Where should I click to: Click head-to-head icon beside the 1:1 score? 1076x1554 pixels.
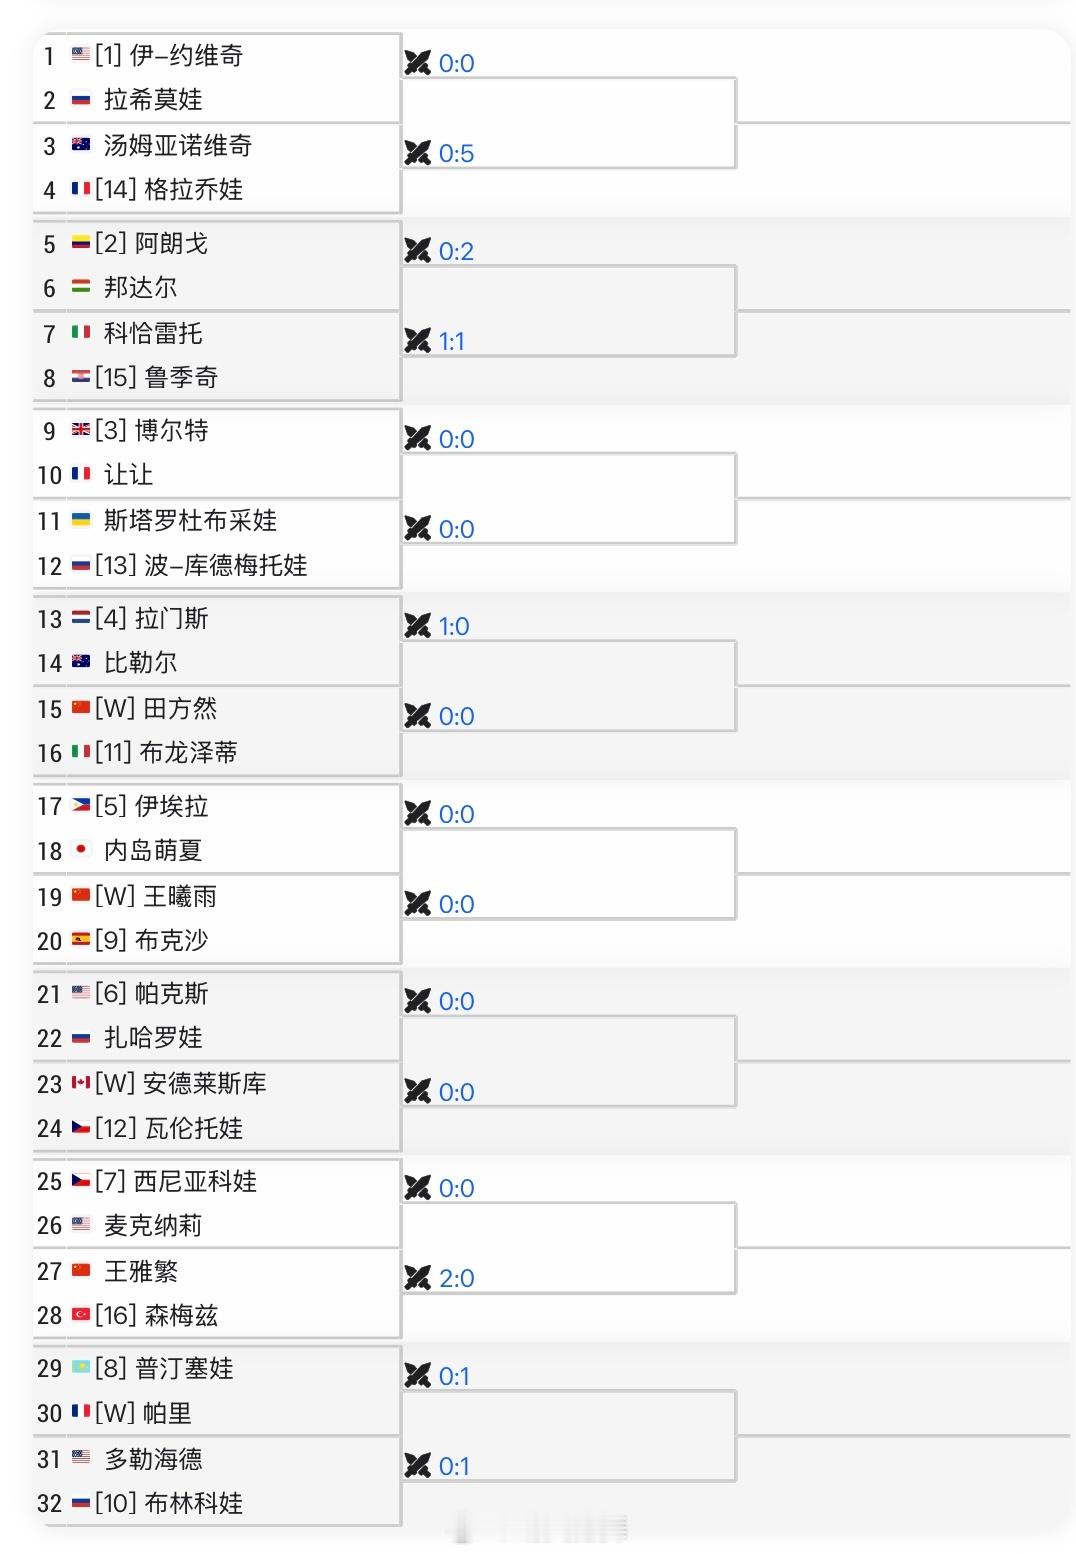(418, 341)
